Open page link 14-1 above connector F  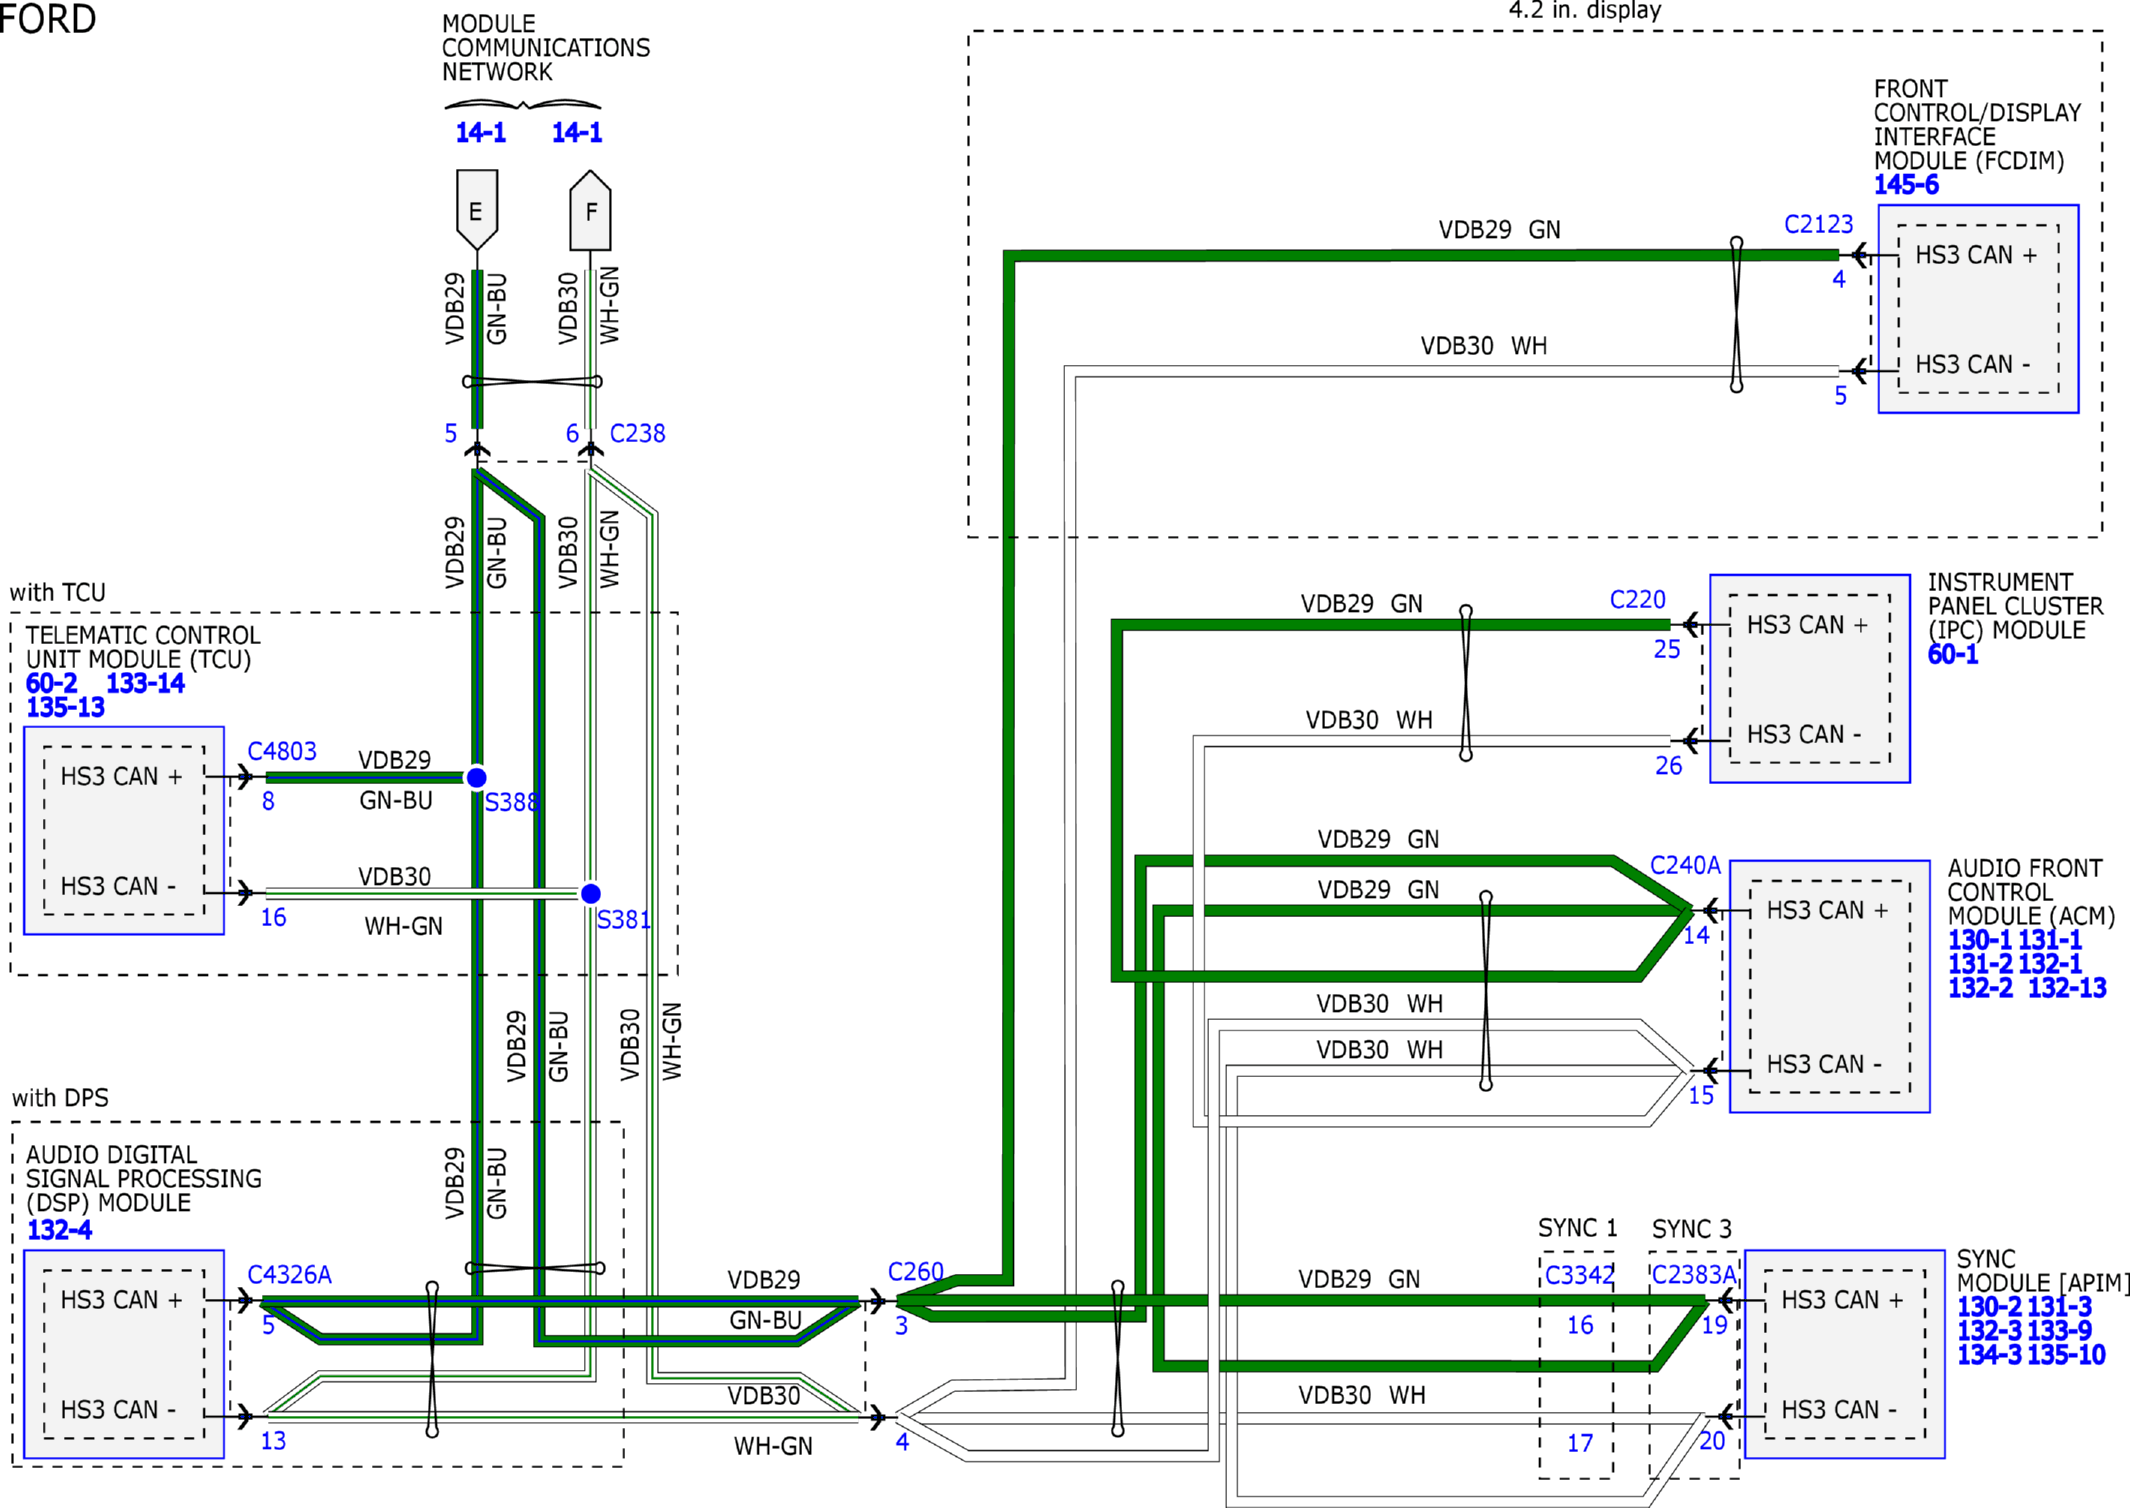click(x=577, y=132)
